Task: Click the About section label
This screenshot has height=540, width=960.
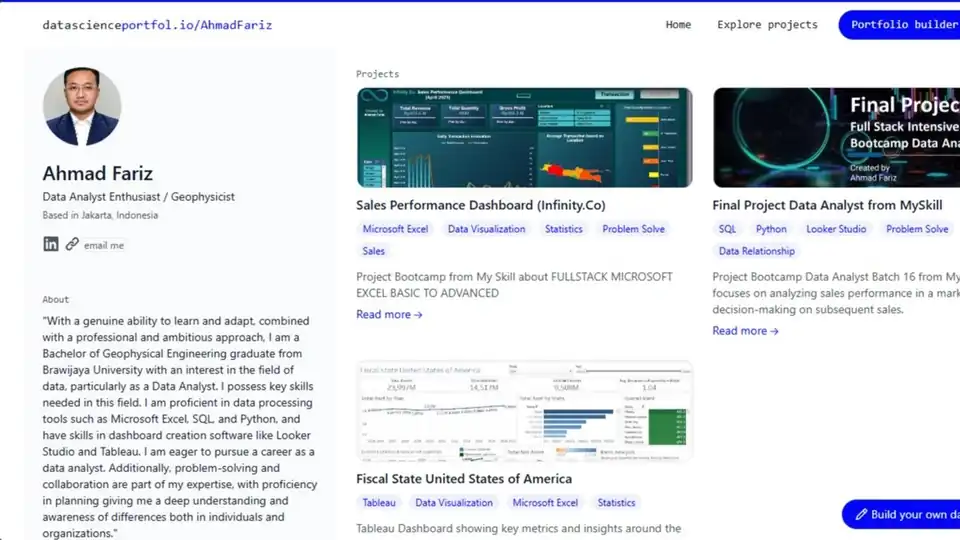Action: [56, 299]
